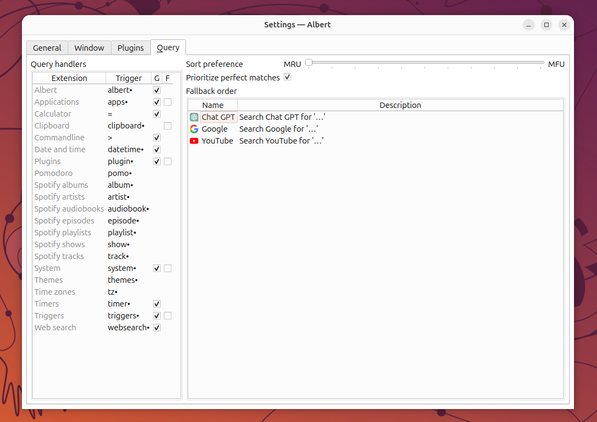Click the YouTube logo icon
Image resolution: width=597 pixels, height=422 pixels.
click(194, 141)
